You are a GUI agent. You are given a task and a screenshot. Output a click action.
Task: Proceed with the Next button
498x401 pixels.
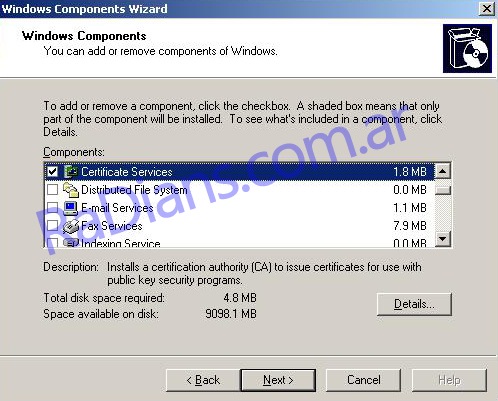(x=278, y=380)
